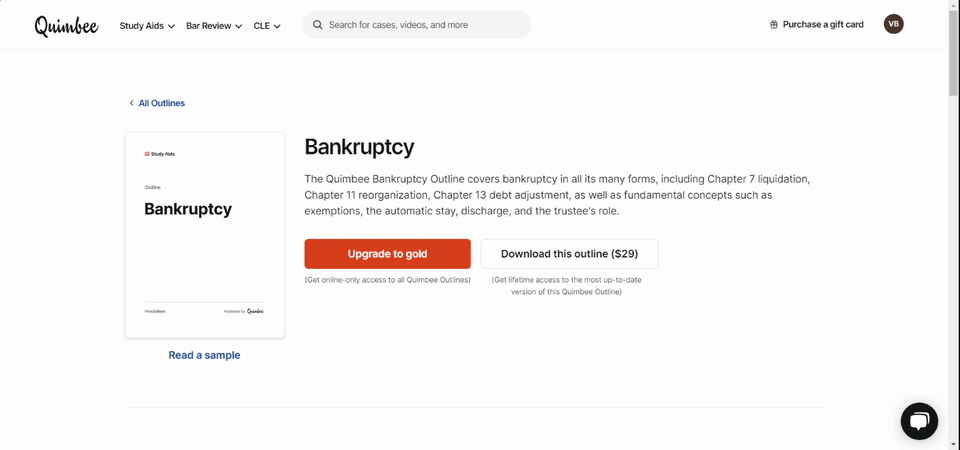Image resolution: width=960 pixels, height=450 pixels.
Task: Click the Upgrade to gold button
Action: pyautogui.click(x=388, y=253)
